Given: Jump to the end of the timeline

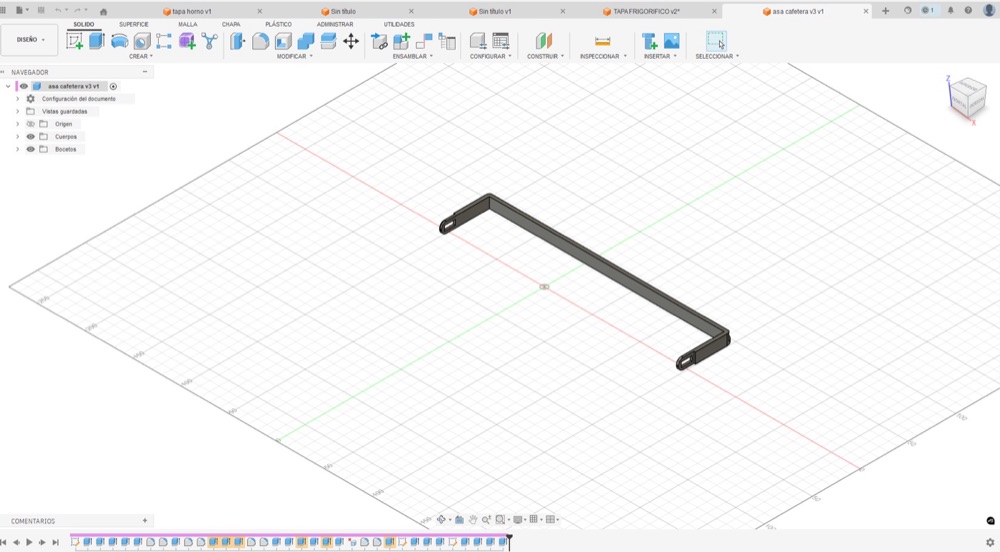Looking at the screenshot, I should click(x=55, y=542).
